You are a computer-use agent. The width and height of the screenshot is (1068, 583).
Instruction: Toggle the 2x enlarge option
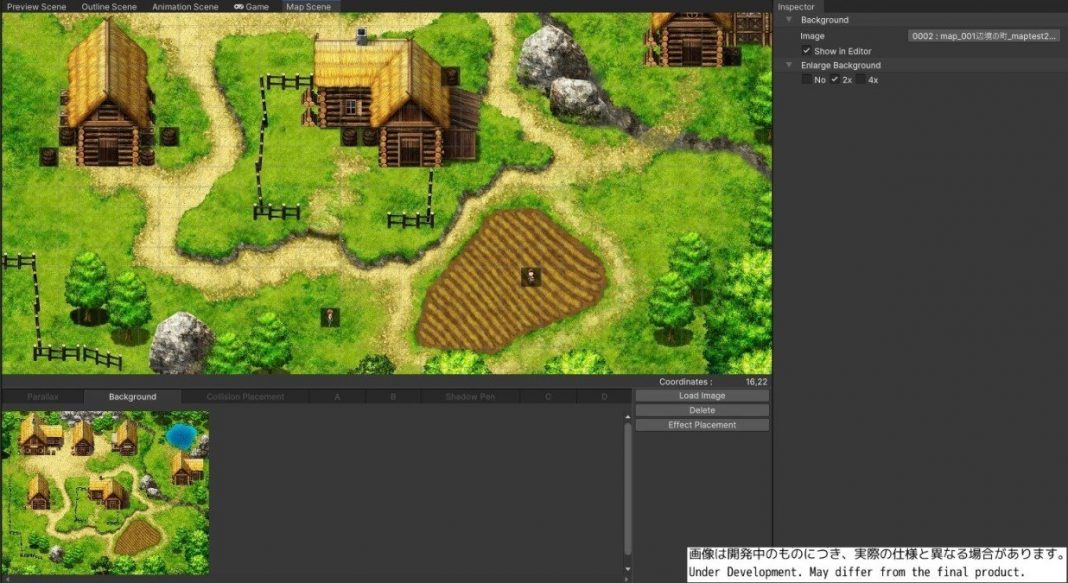point(834,80)
